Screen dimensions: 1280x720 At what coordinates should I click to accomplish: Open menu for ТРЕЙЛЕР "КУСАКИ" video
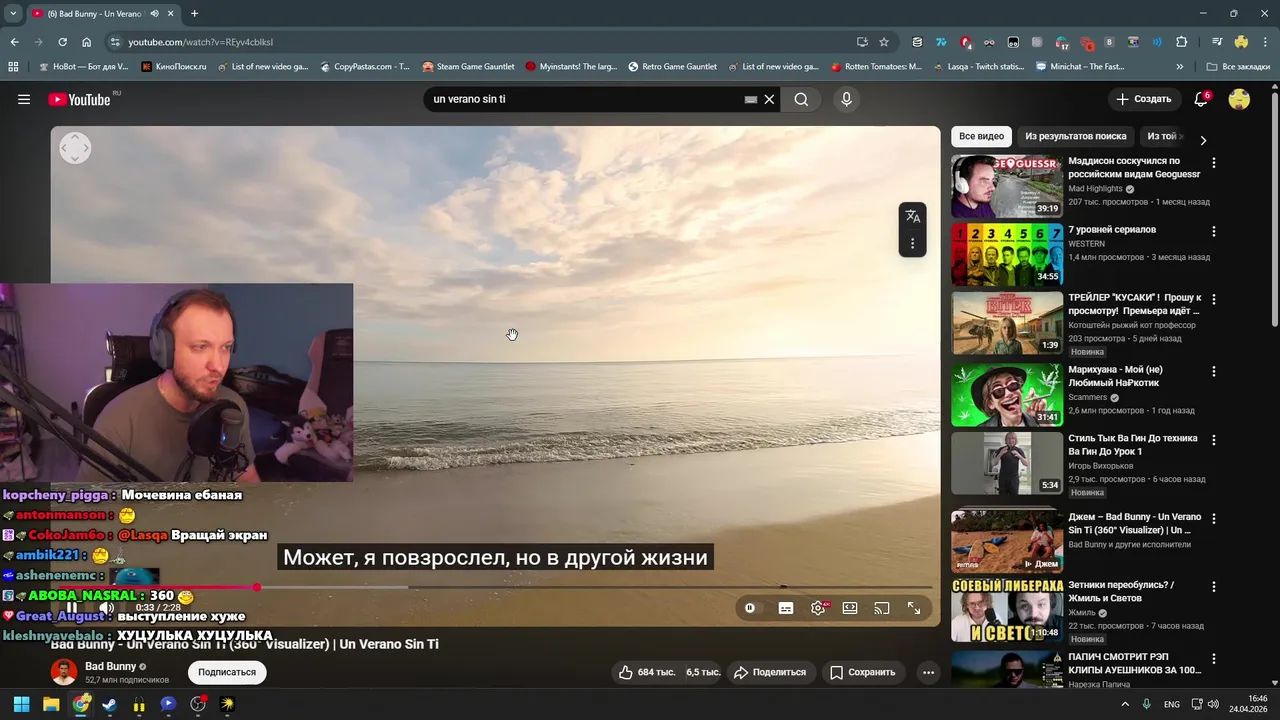1214,299
